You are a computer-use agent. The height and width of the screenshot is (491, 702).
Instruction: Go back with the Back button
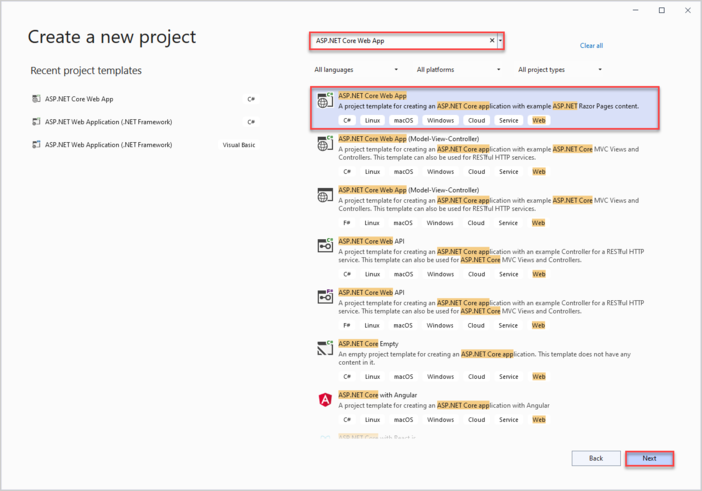pos(596,458)
